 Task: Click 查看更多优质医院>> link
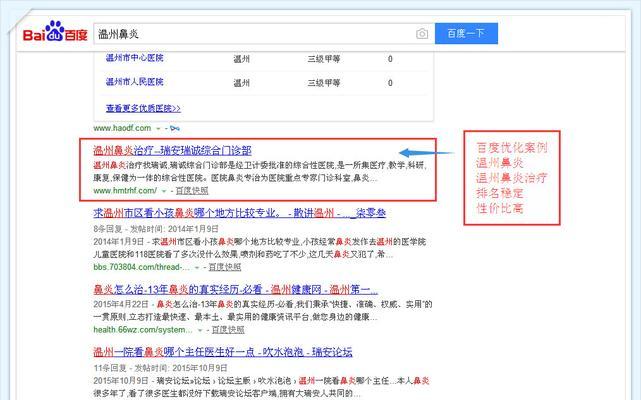point(143,108)
